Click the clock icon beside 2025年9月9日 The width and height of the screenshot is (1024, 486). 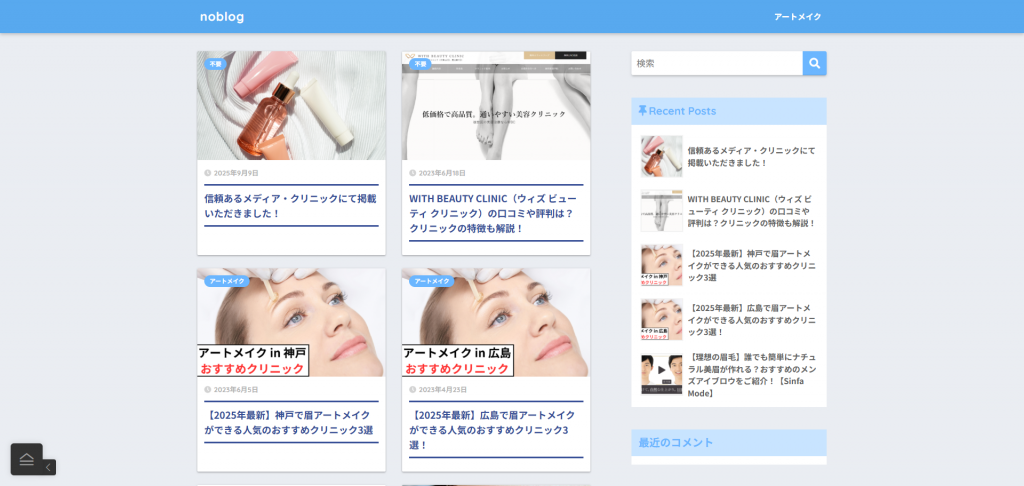tap(208, 173)
